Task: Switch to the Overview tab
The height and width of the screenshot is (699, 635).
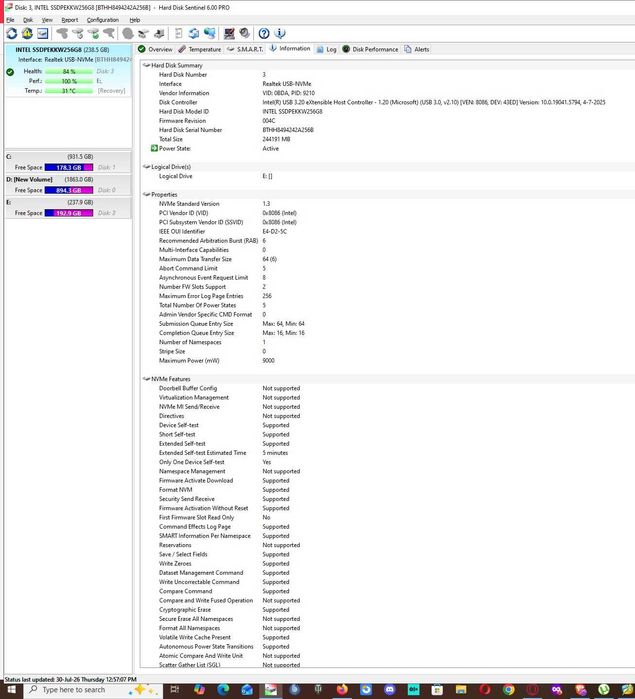Action: click(155, 49)
